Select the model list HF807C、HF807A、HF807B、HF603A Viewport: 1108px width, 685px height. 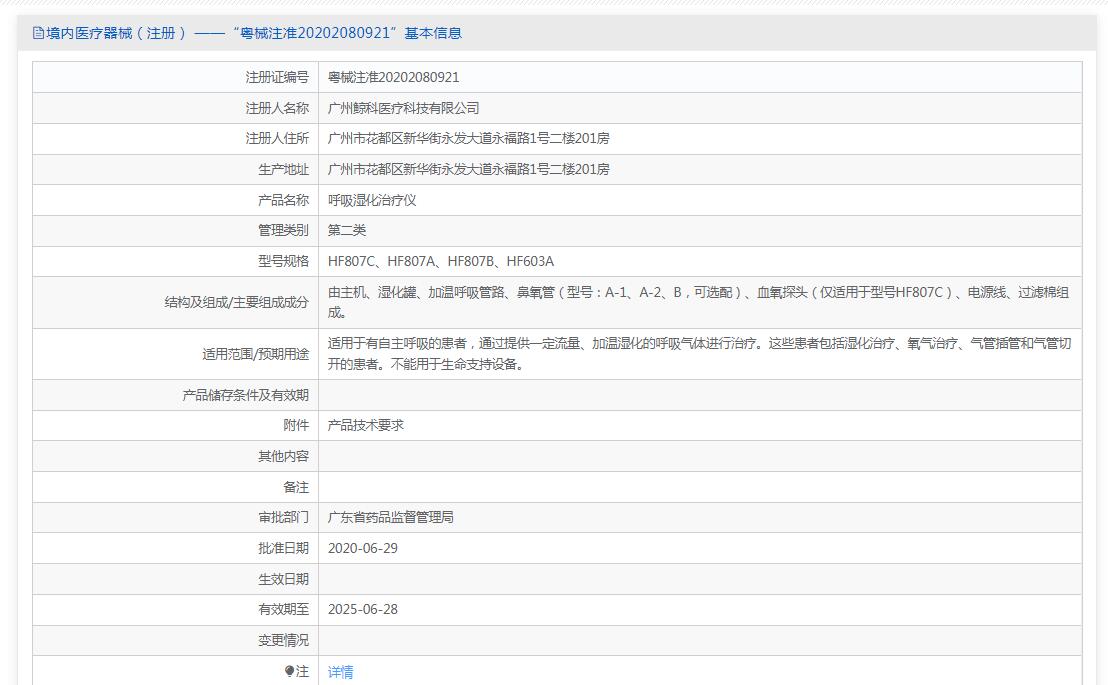(x=441, y=262)
